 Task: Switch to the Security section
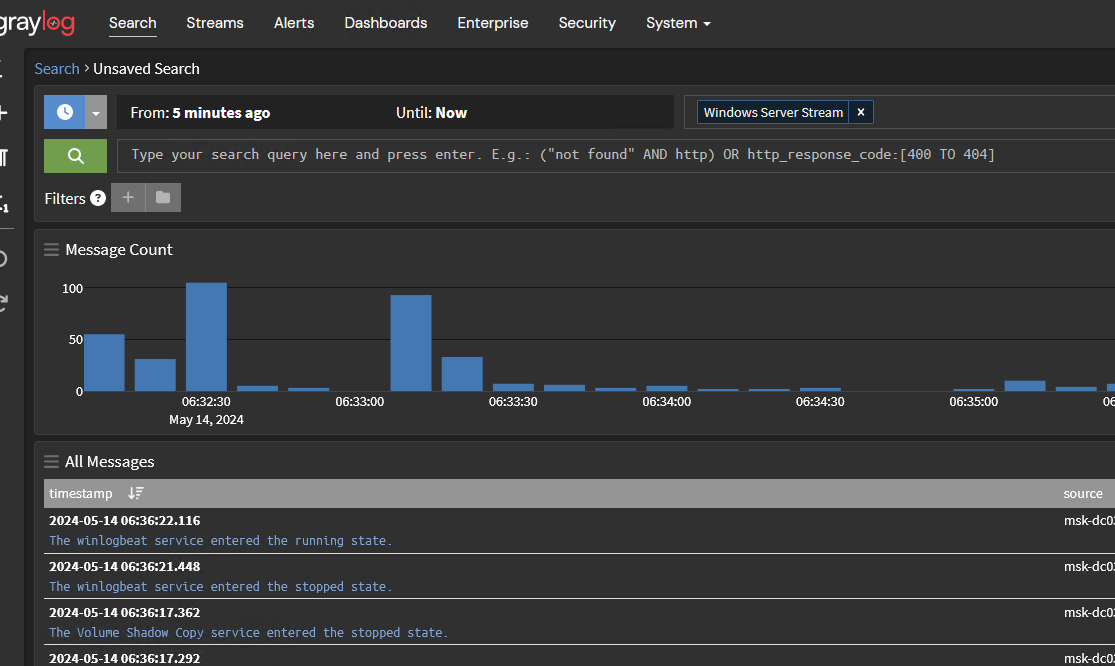point(587,23)
